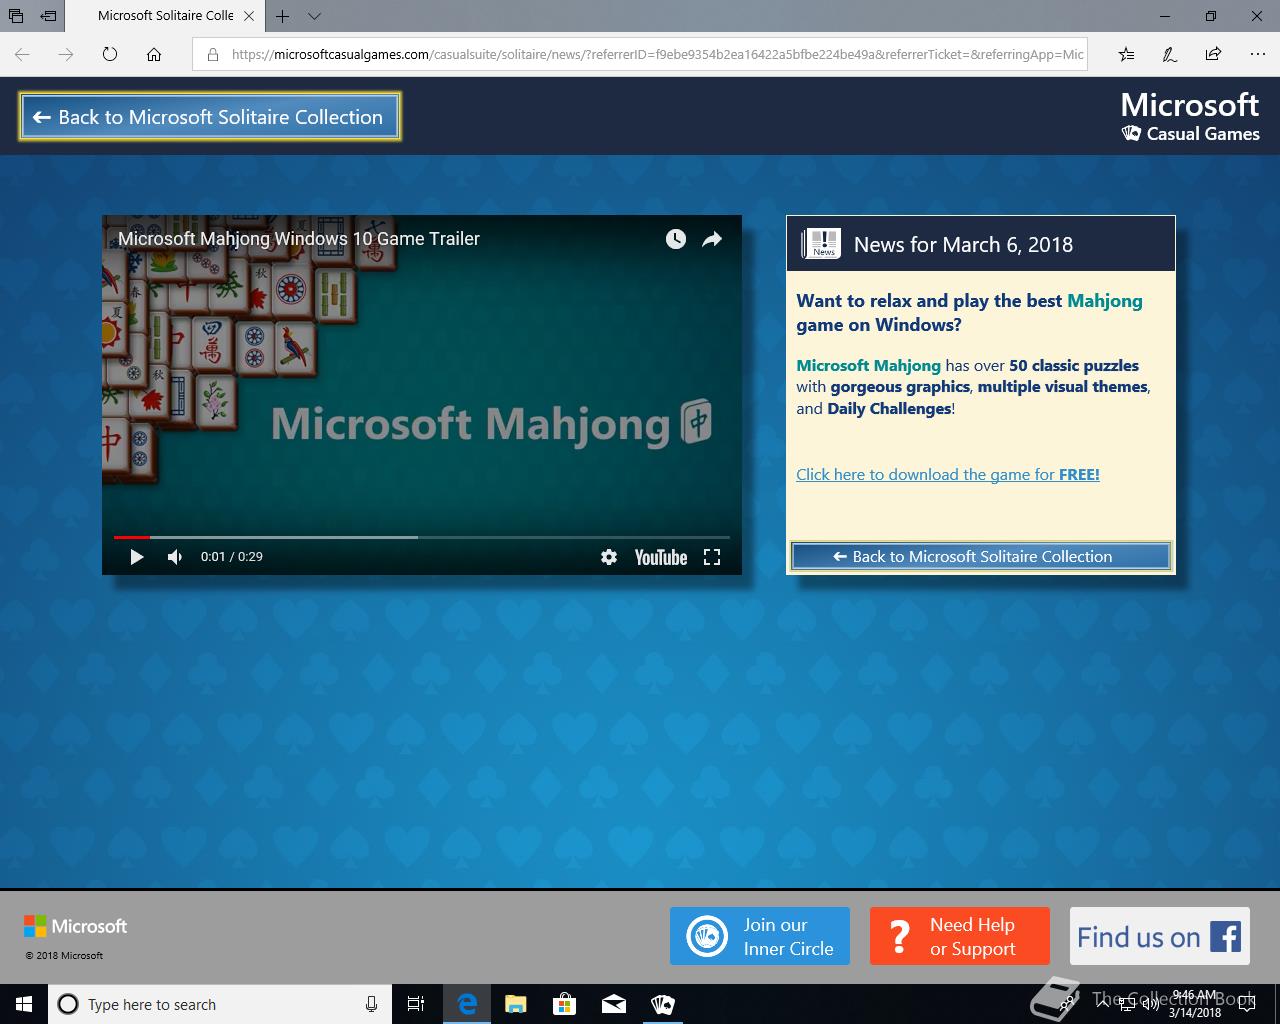The height and width of the screenshot is (1024, 1280).
Task: Select the Microsoft Solitaire Collection tab
Action: [x=165, y=16]
